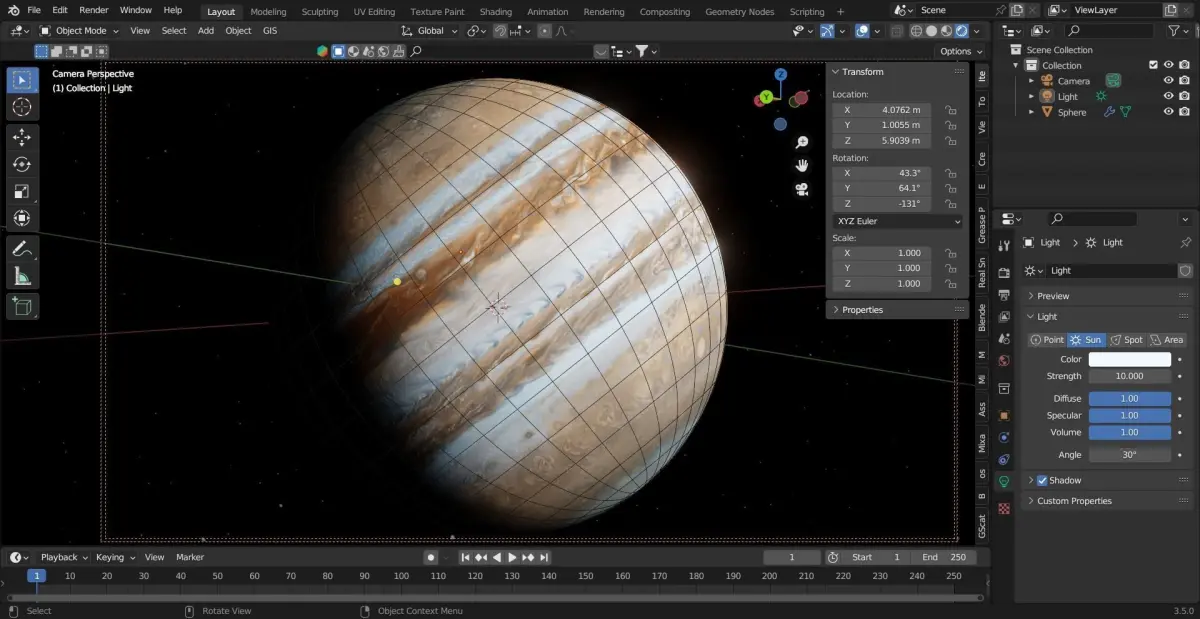This screenshot has height=619, width=1200.
Task: Click the light Strength value field
Action: coord(1129,376)
